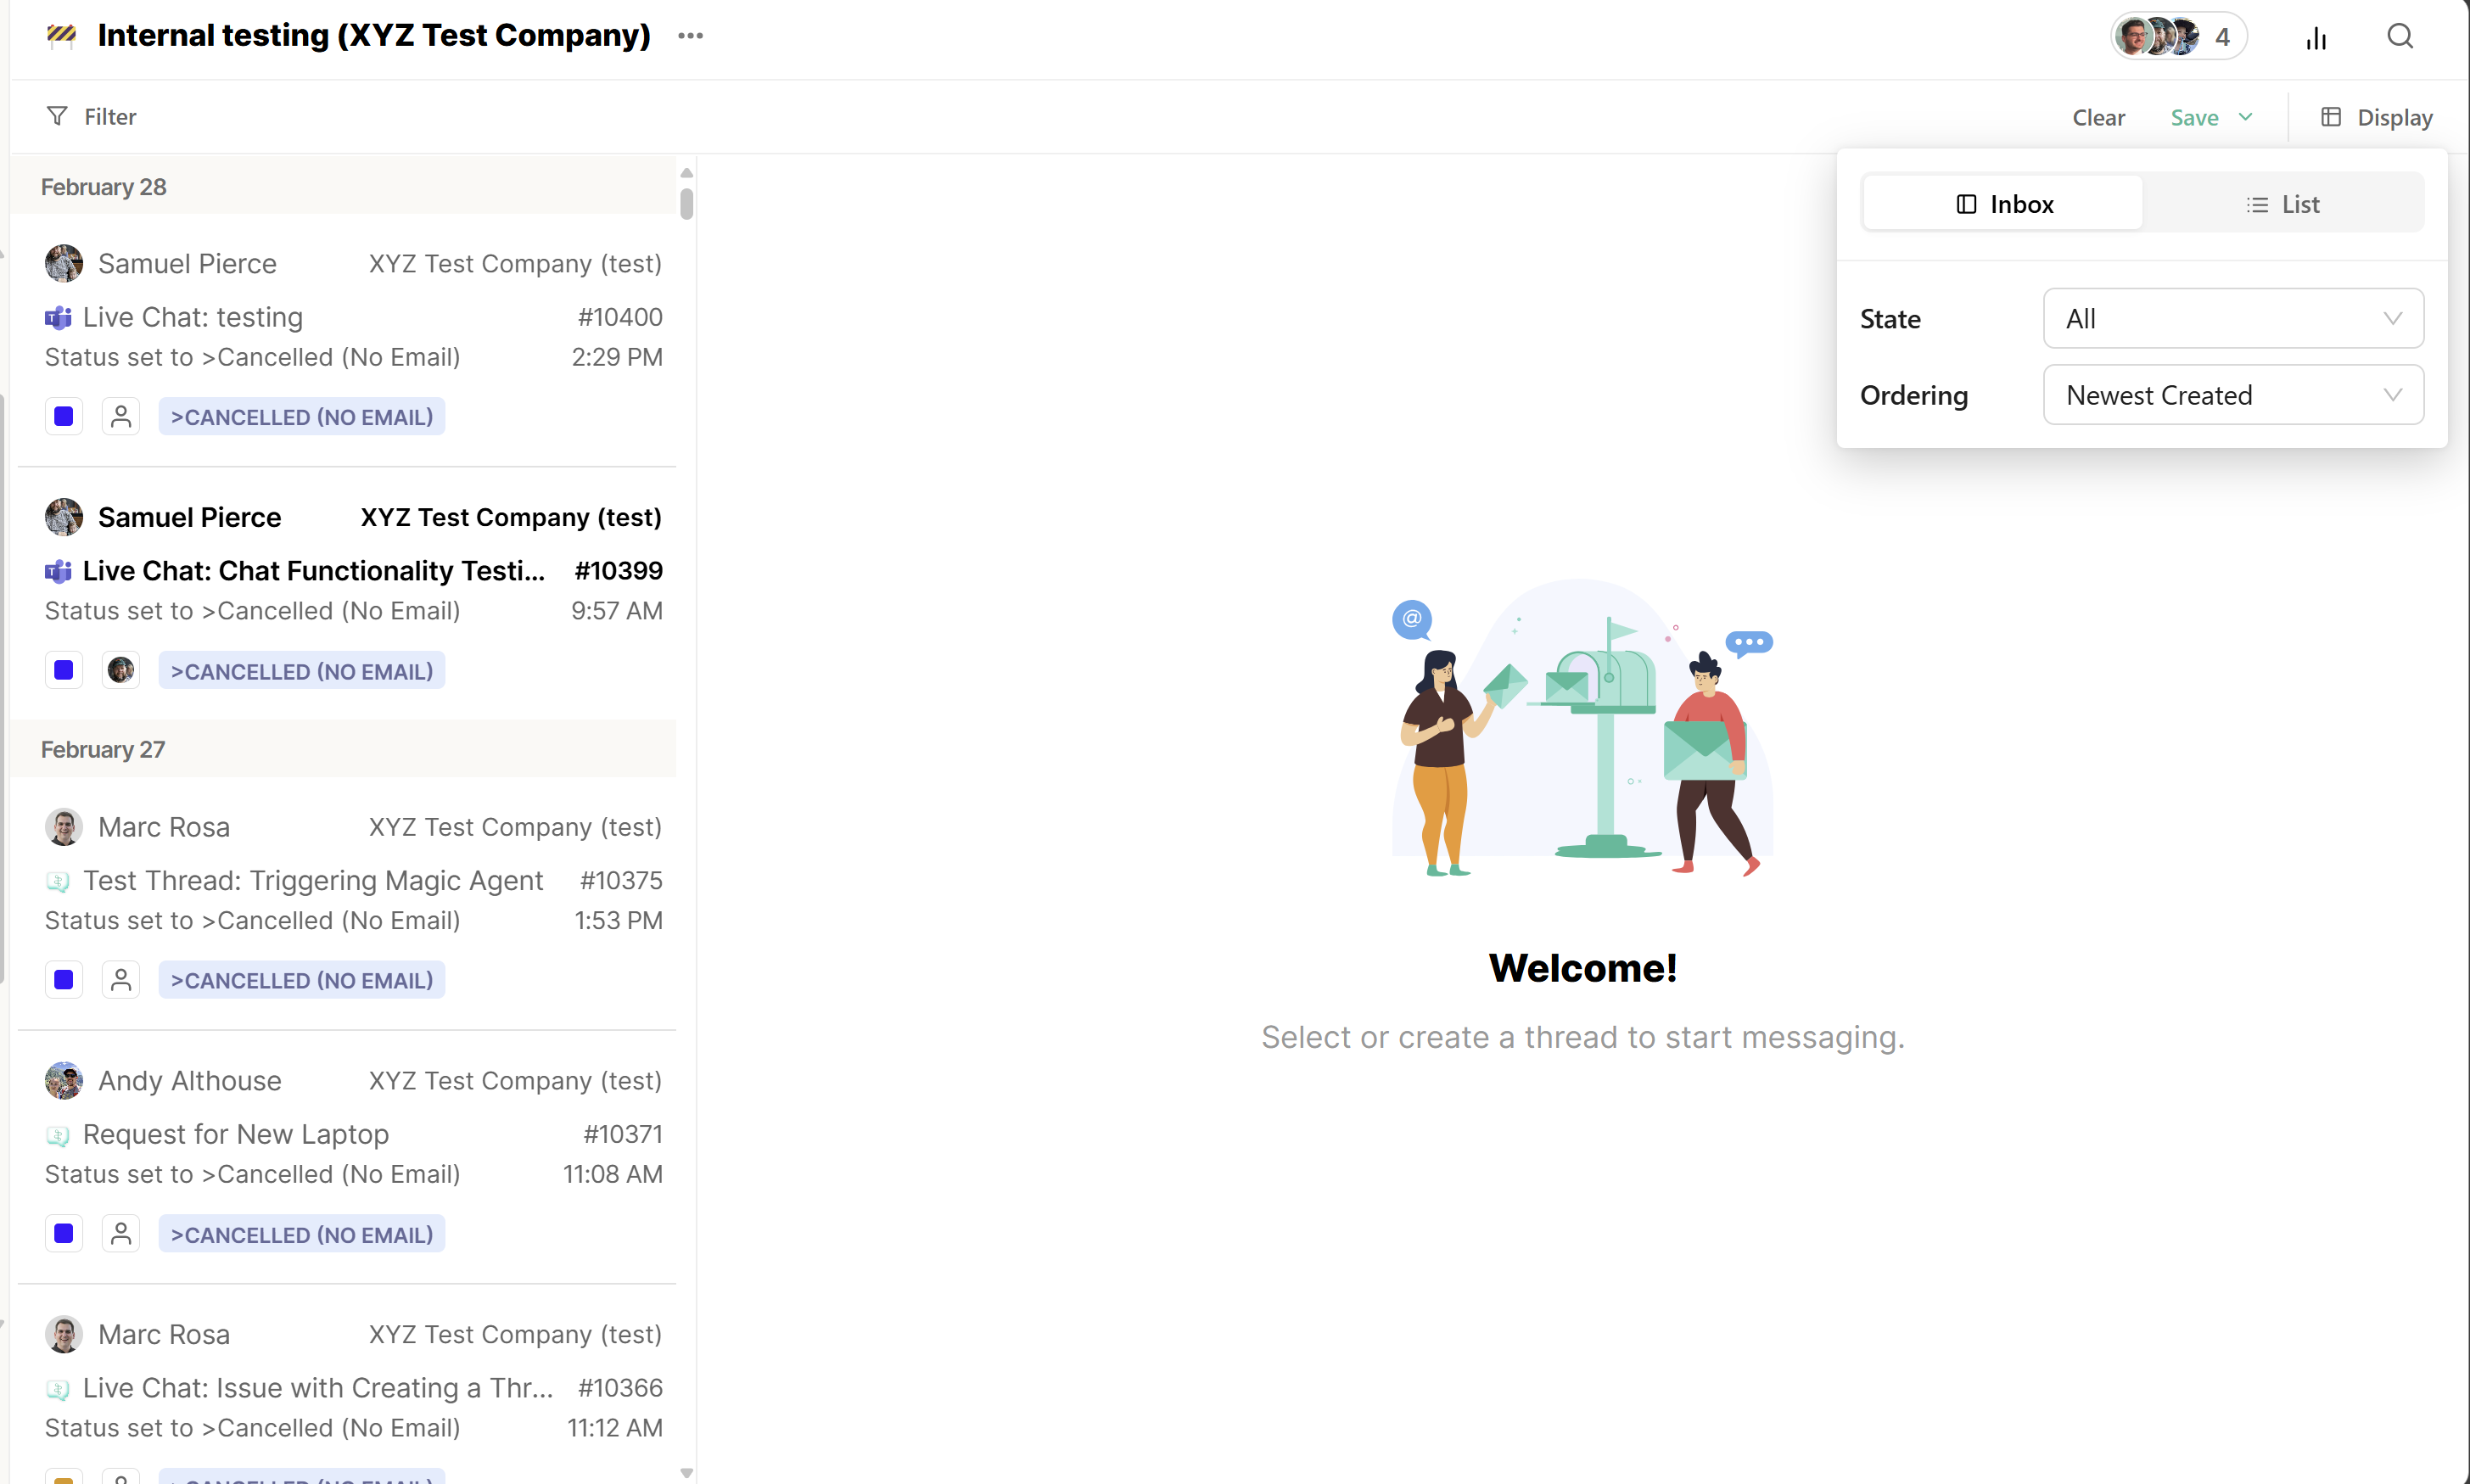Image resolution: width=2470 pixels, height=1484 pixels.
Task: Switch layout to Inbox view
Action: pyautogui.click(x=2003, y=204)
